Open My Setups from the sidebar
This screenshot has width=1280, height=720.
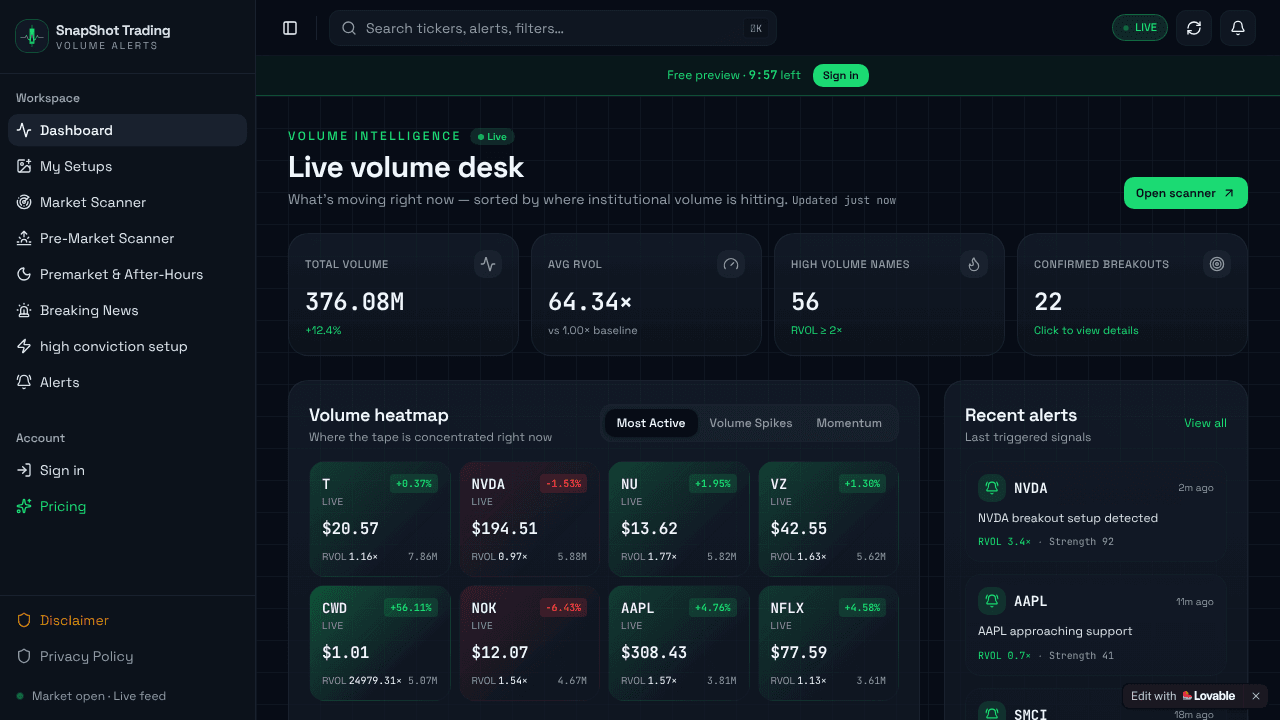(127, 166)
